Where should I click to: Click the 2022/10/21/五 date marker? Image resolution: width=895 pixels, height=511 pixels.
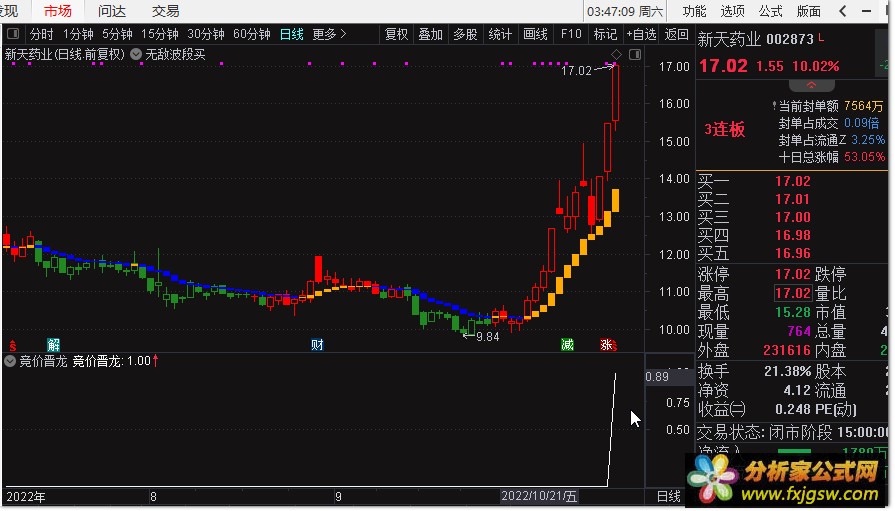tap(539, 496)
